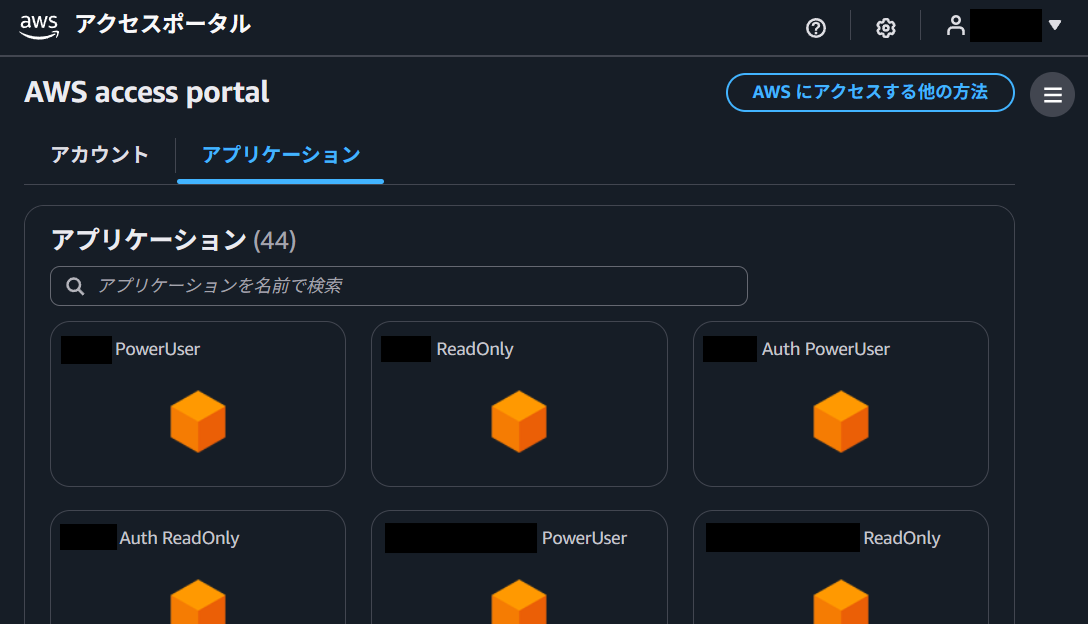
Task: Expand the user account dropdown arrow
Action: pos(1054,26)
